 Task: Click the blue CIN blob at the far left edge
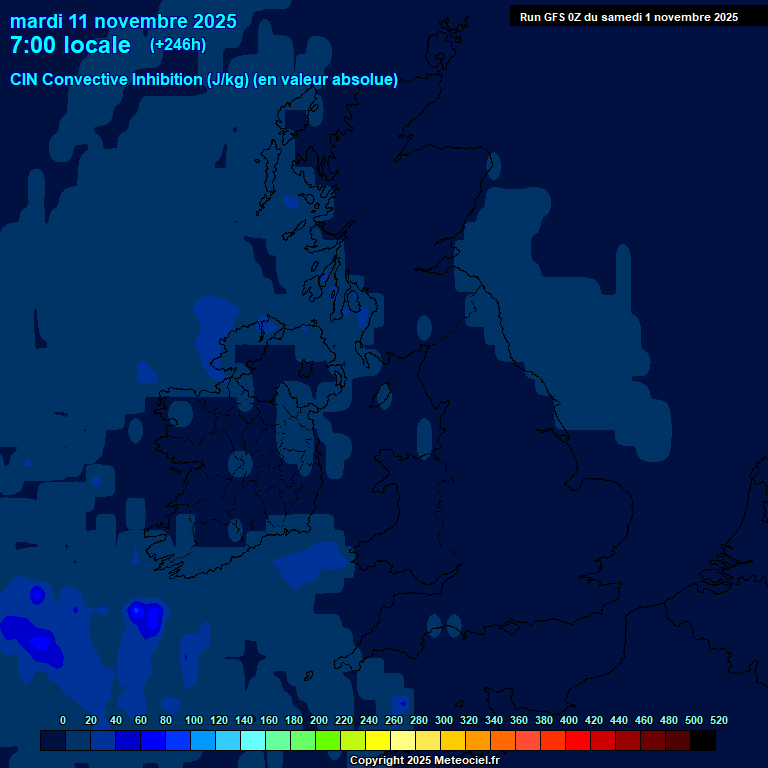click(30, 638)
